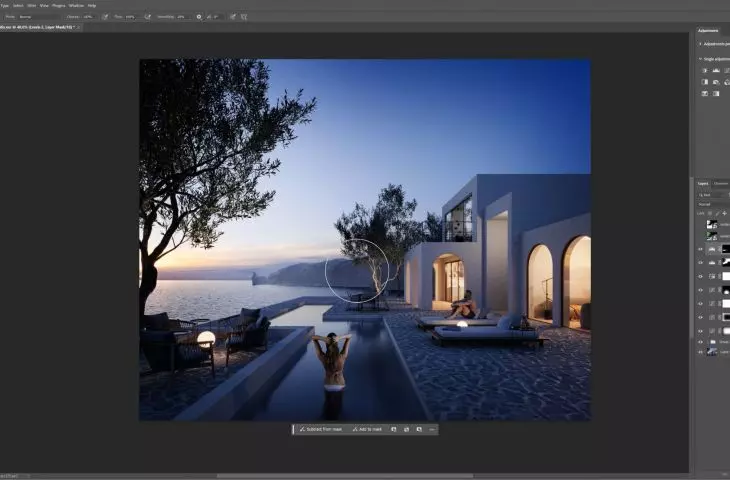Click first icon after Add to mask
The height and width of the screenshot is (480, 730).
coord(394,429)
